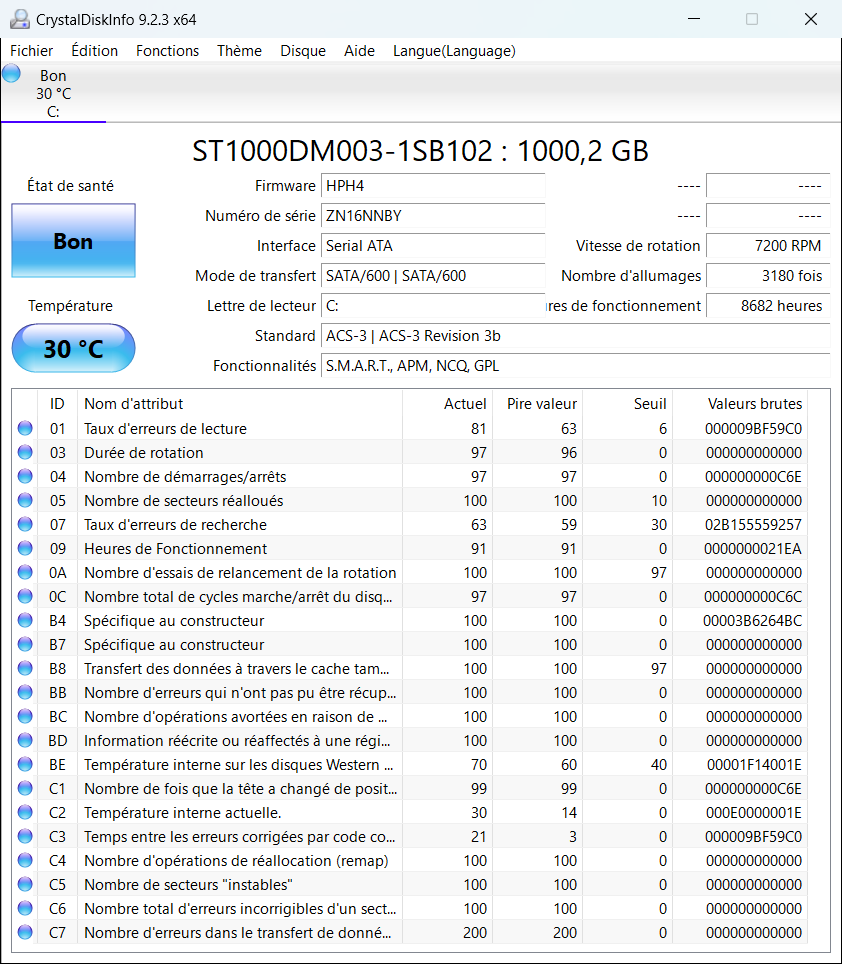Select the 'Durée de rotation' row name
This screenshot has width=842, height=964.
click(144, 452)
